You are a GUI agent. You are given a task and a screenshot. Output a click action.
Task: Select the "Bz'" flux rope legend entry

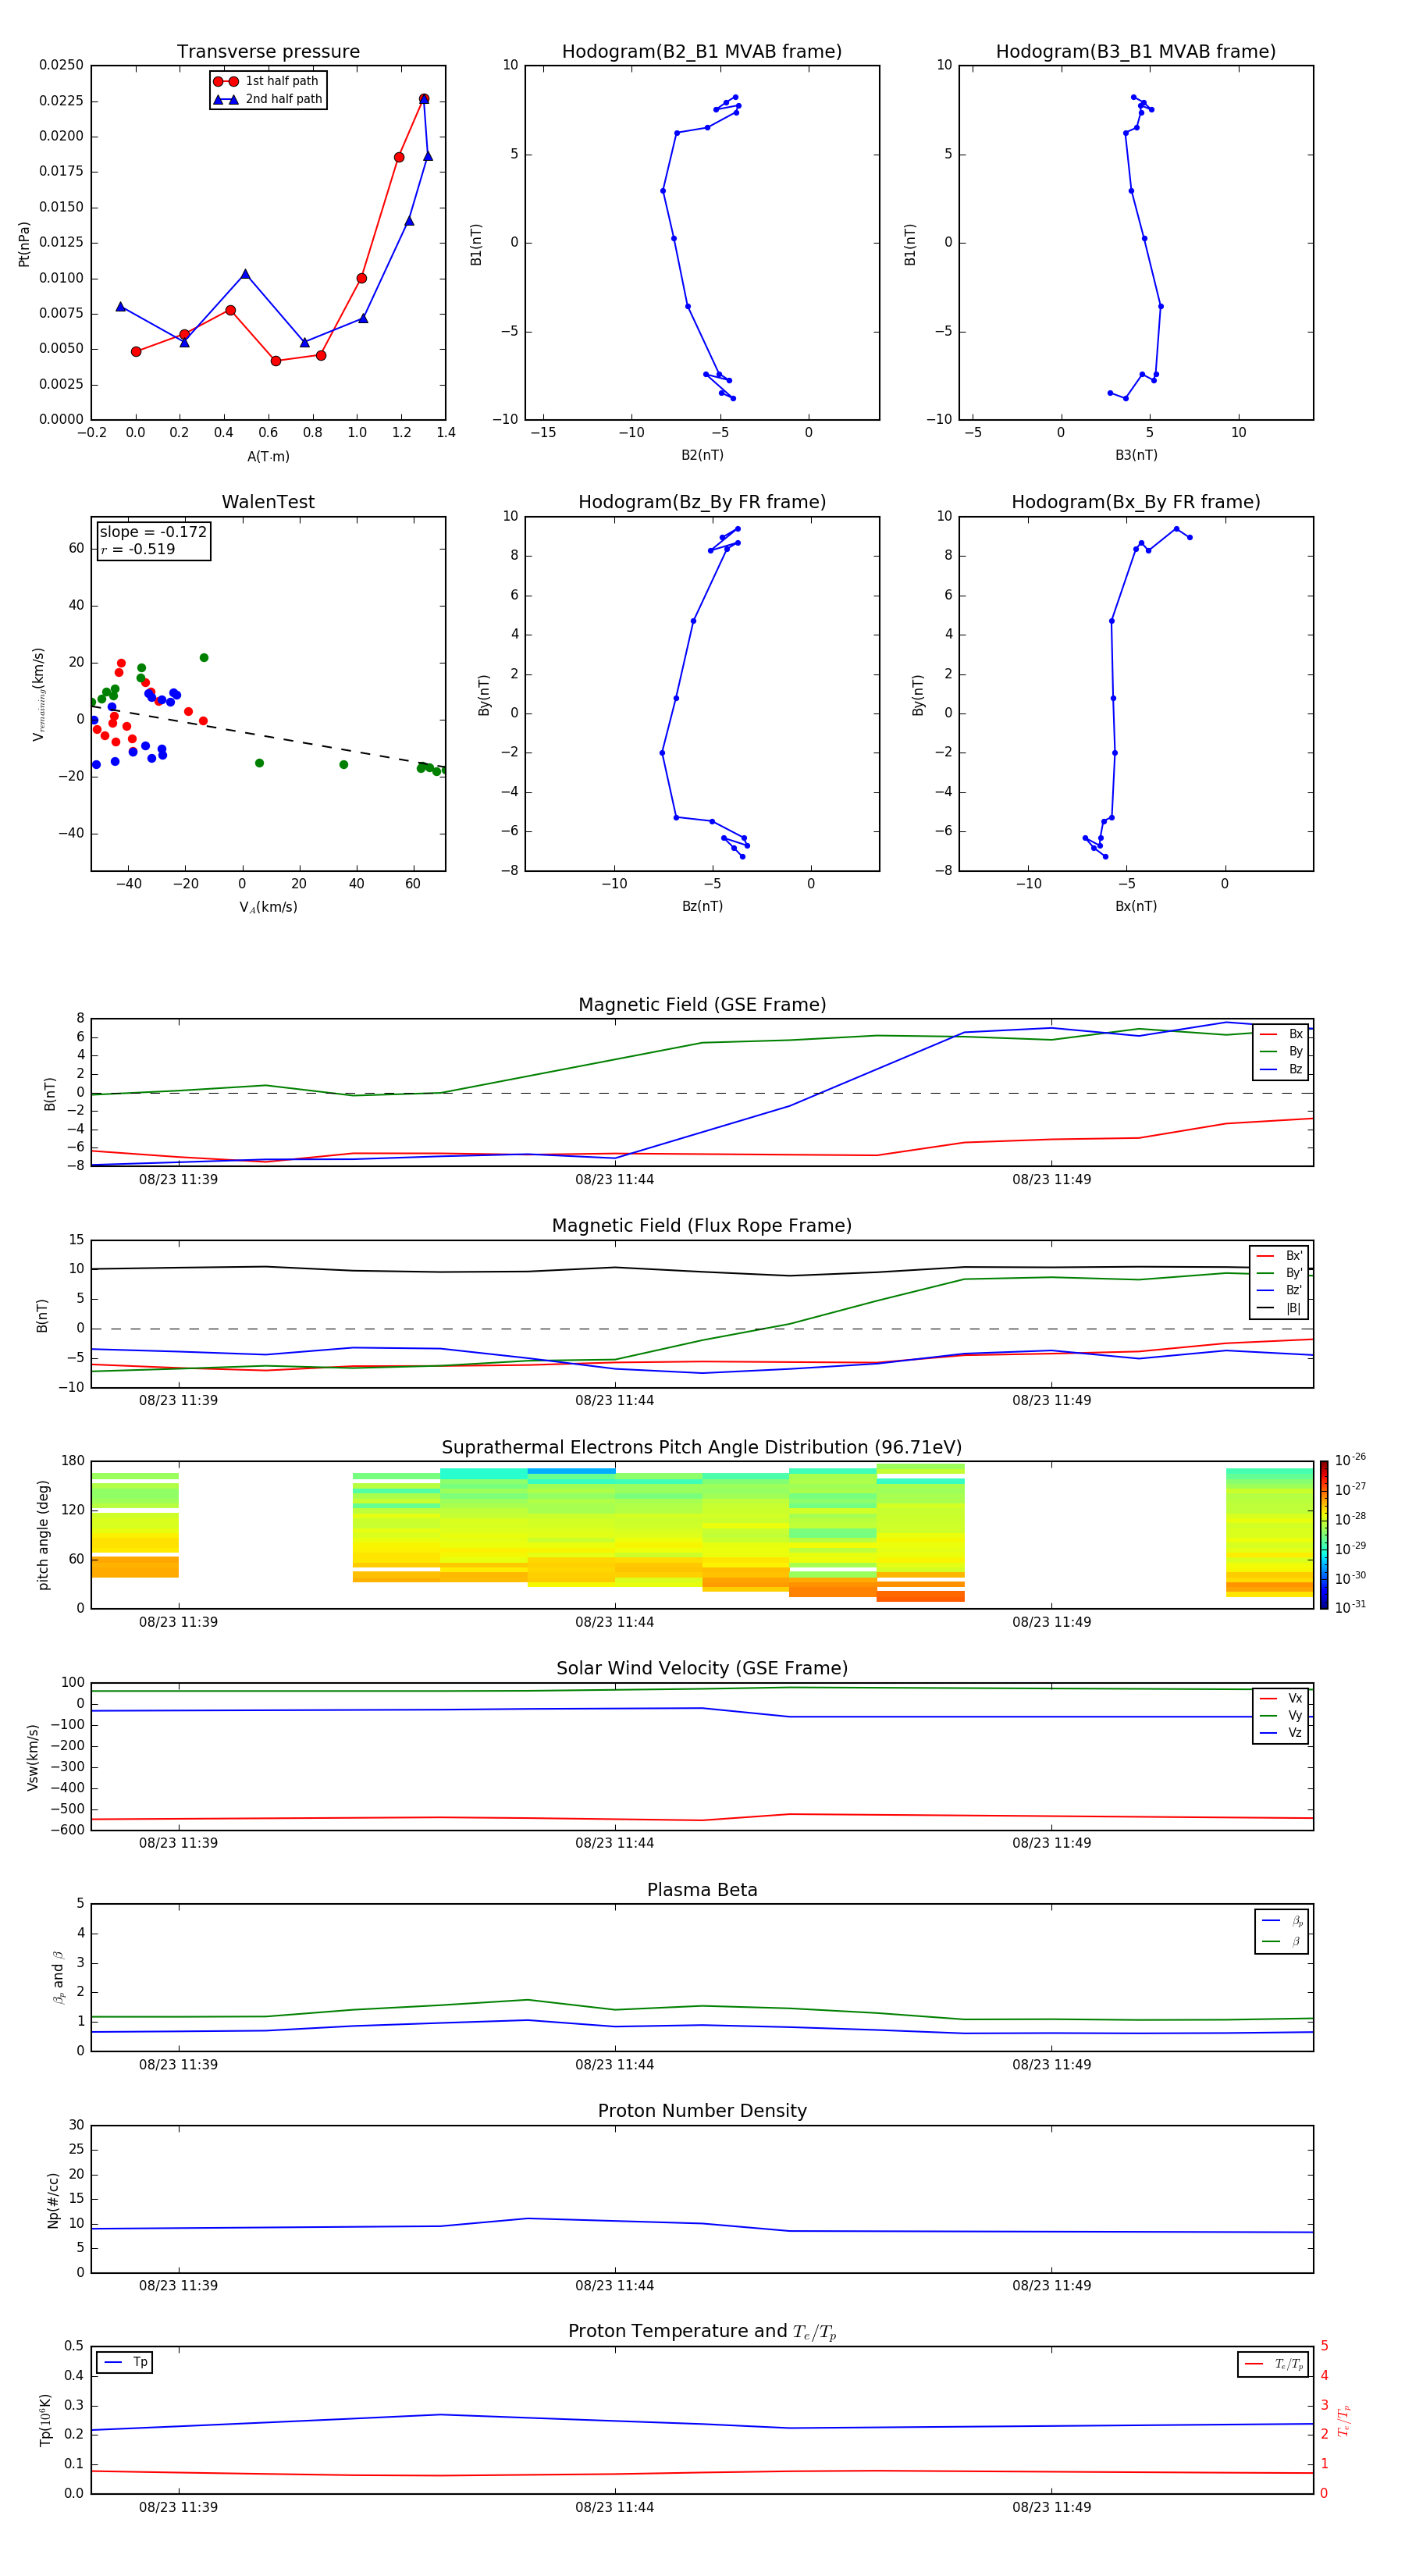1279,1290
